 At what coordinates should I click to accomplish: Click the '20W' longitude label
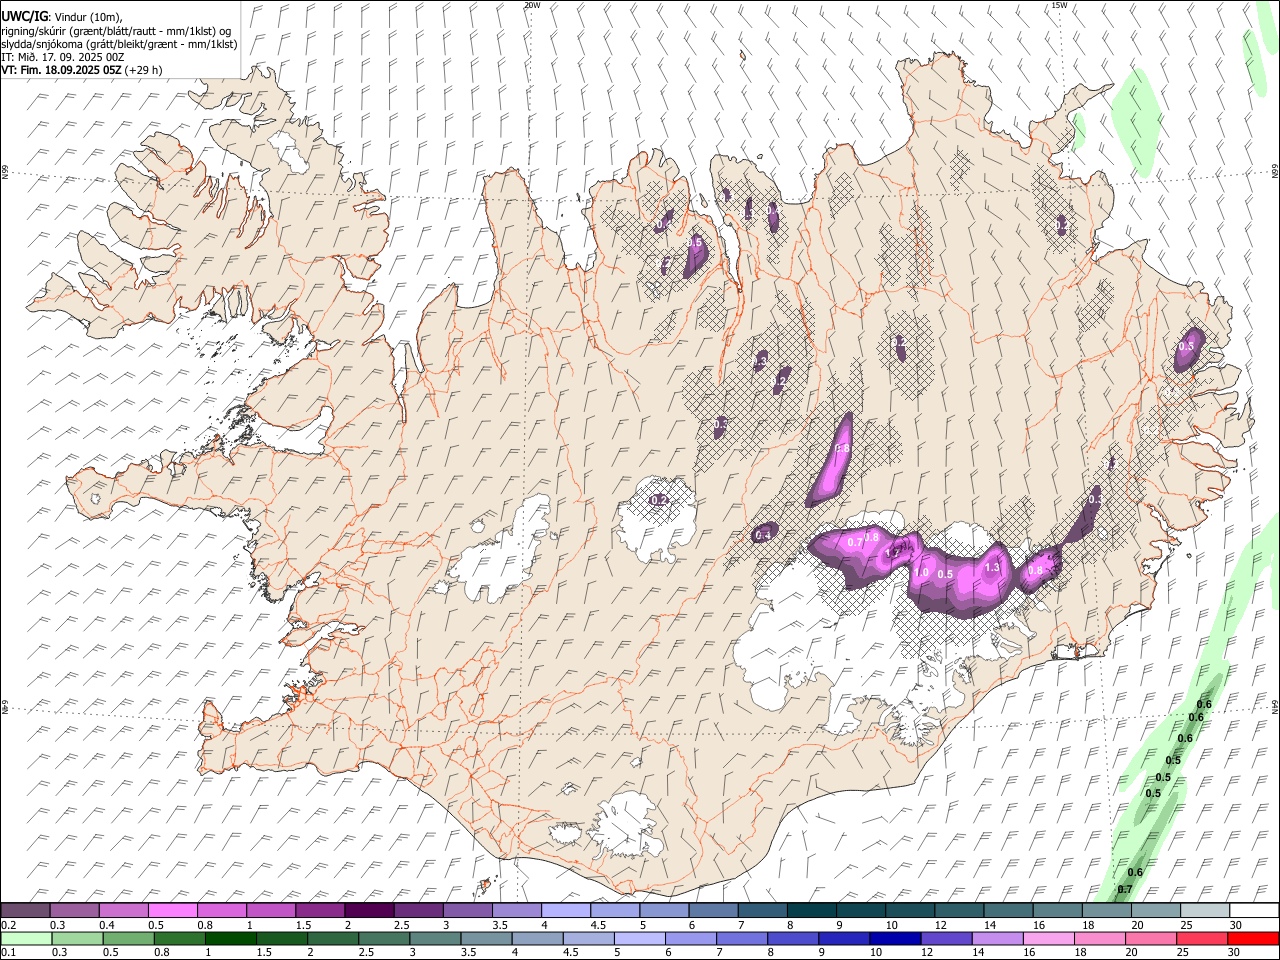click(532, 5)
